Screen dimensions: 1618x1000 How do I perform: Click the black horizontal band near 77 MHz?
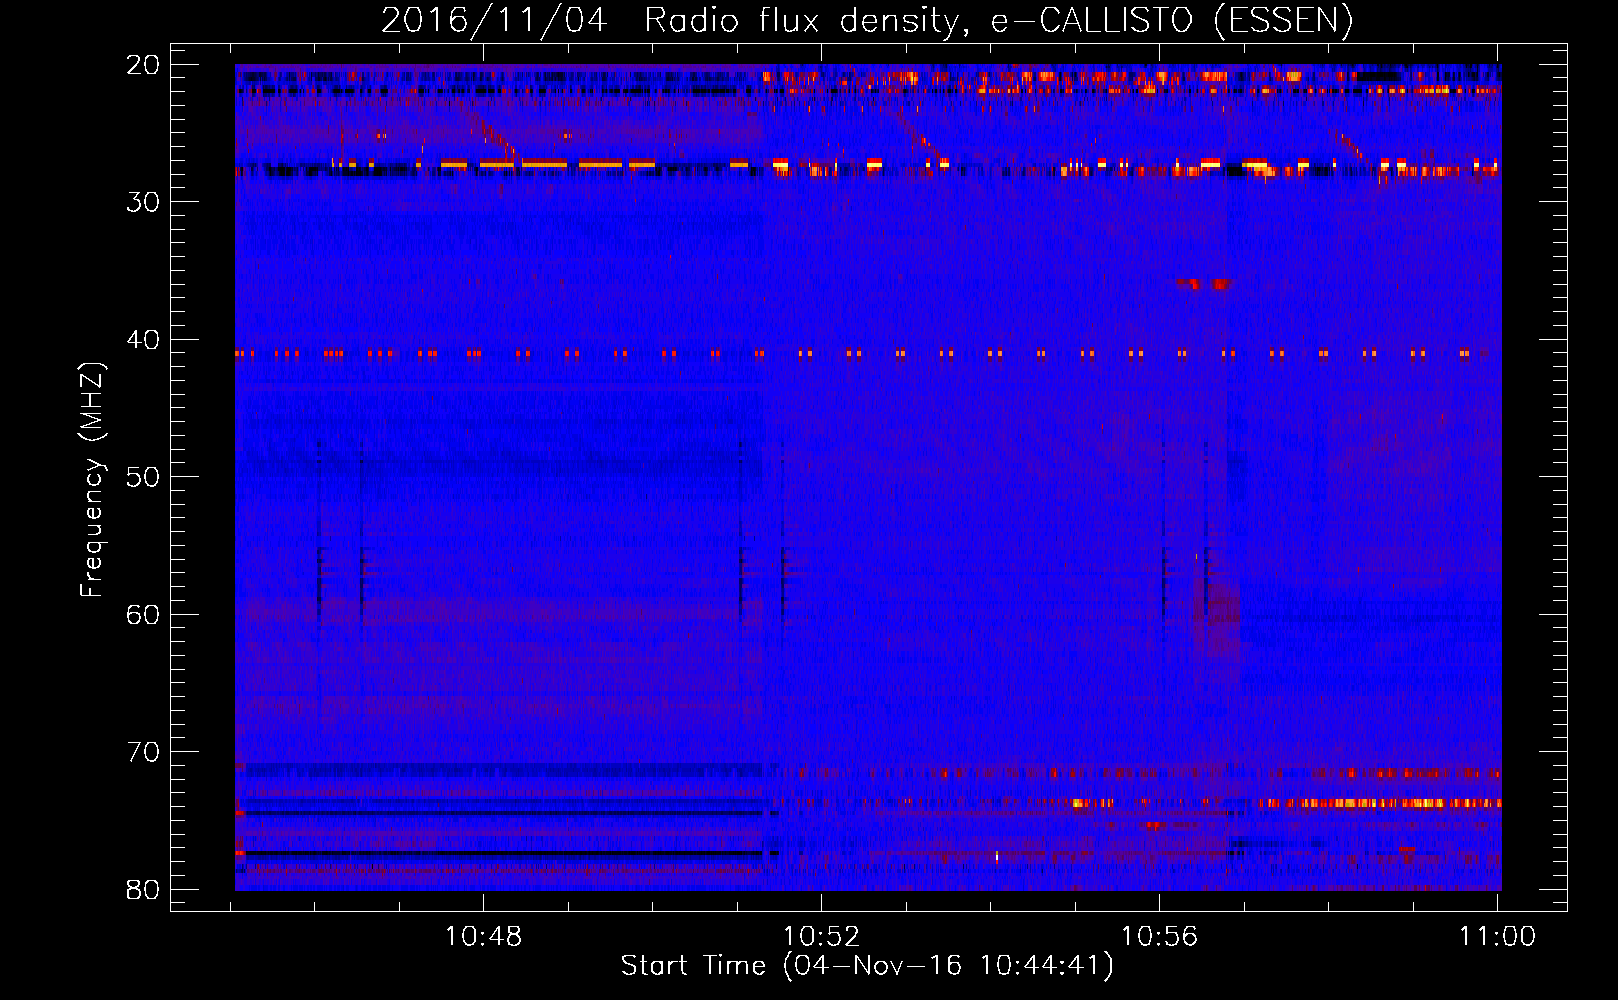click(x=504, y=853)
